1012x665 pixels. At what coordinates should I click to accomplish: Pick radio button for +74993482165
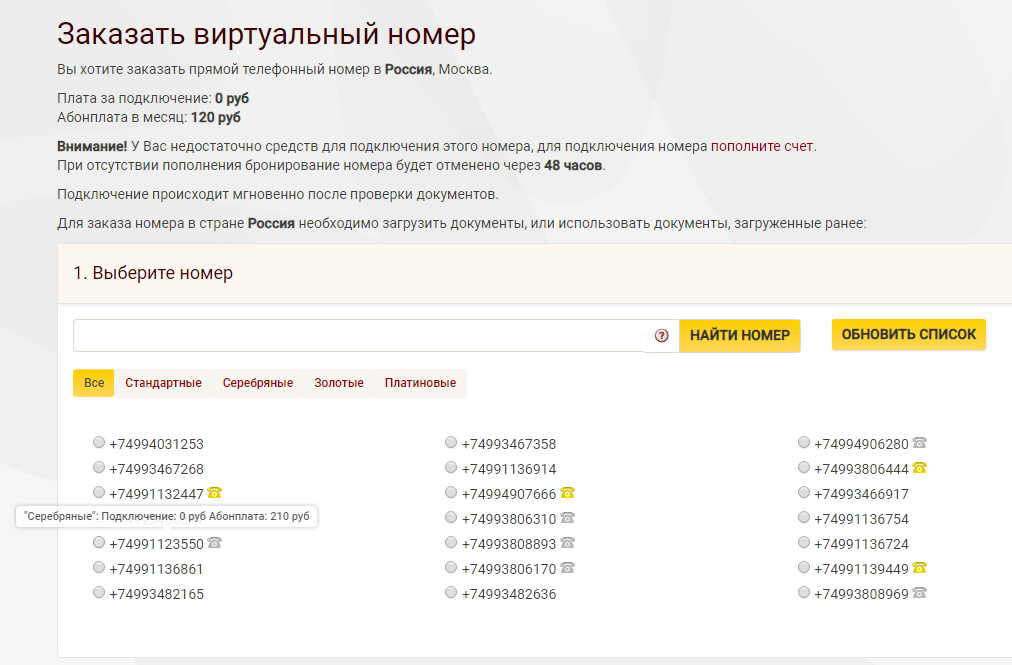(x=99, y=592)
